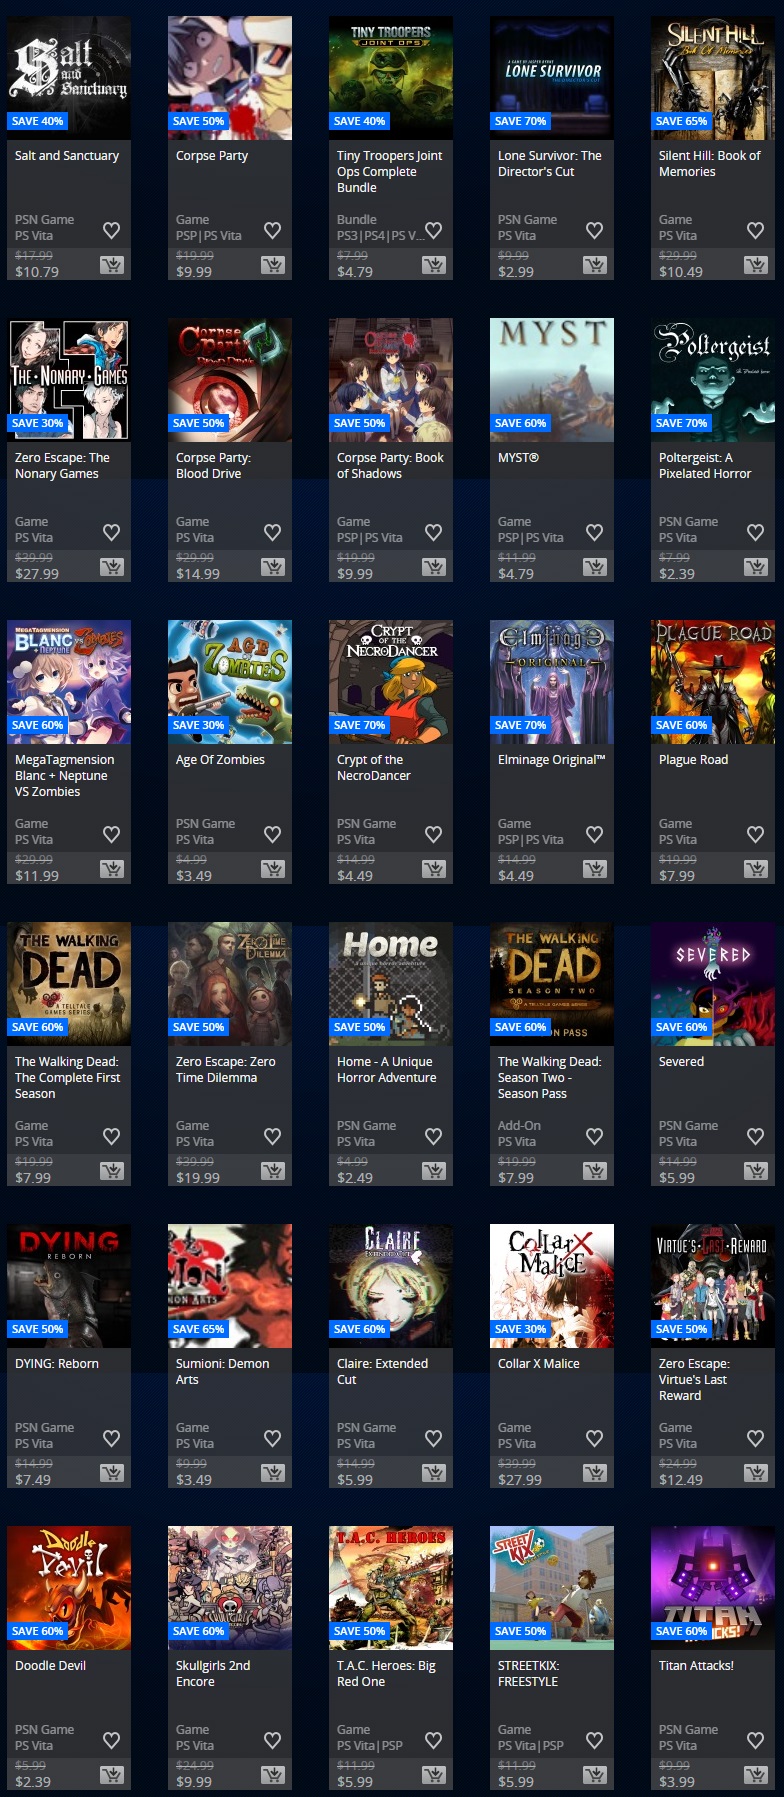The height and width of the screenshot is (1797, 784).
Task: Add Titan Attacks! to cart
Action: 756,1775
